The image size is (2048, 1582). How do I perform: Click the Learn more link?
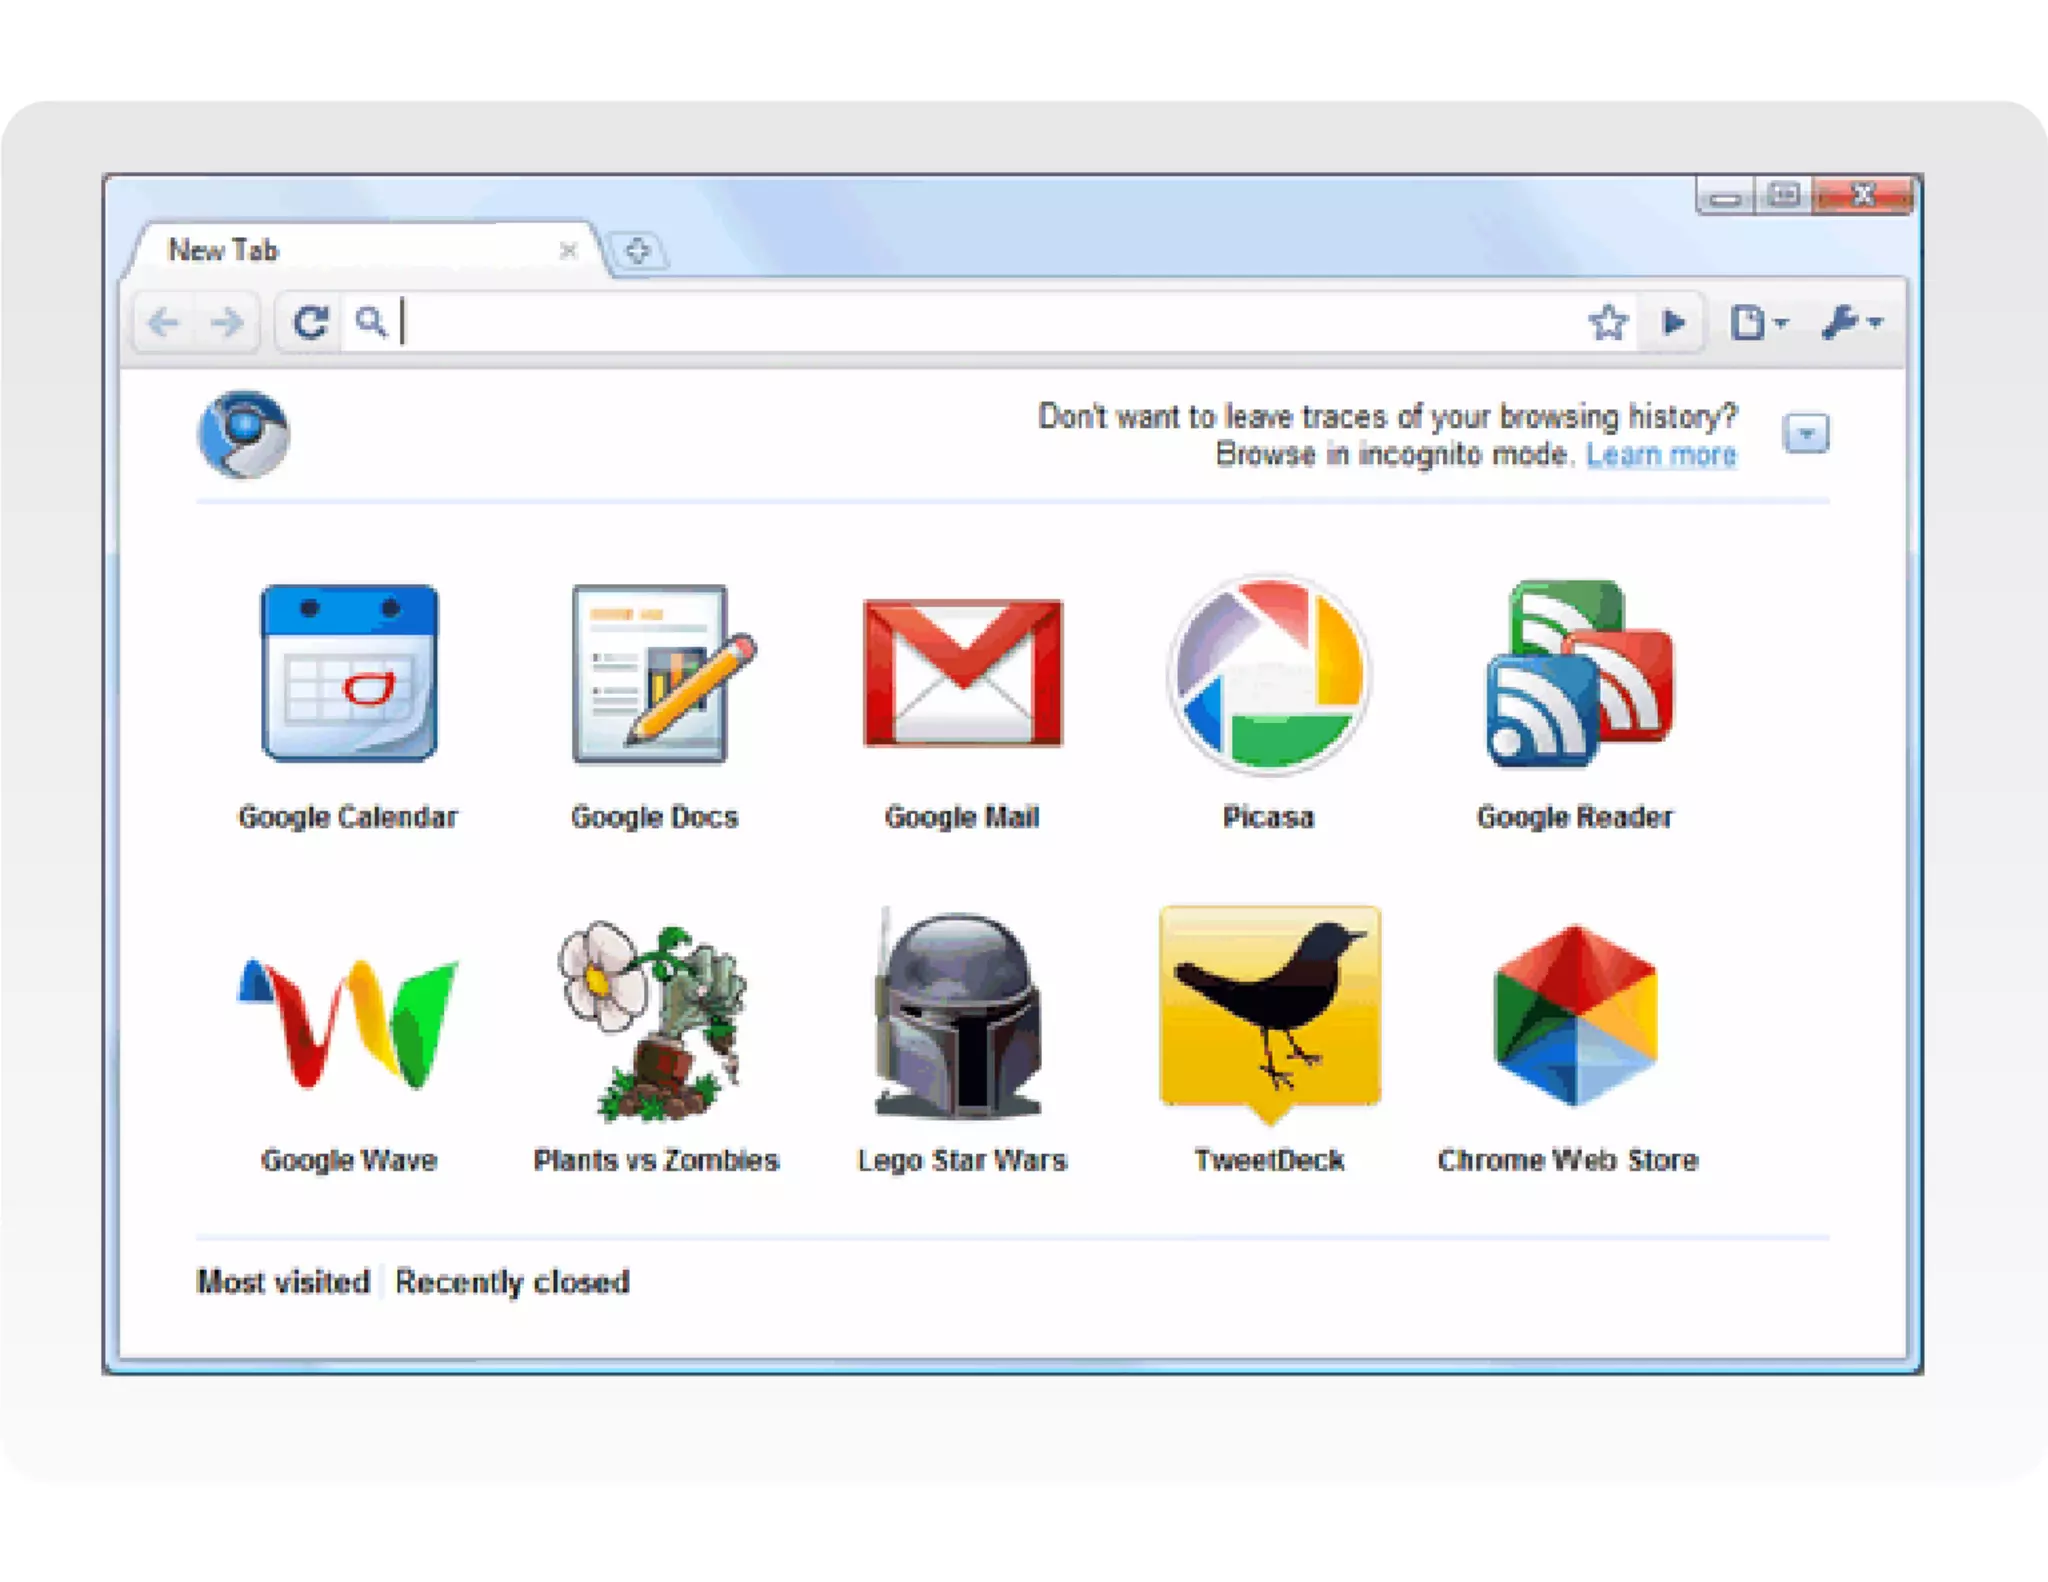[1661, 455]
